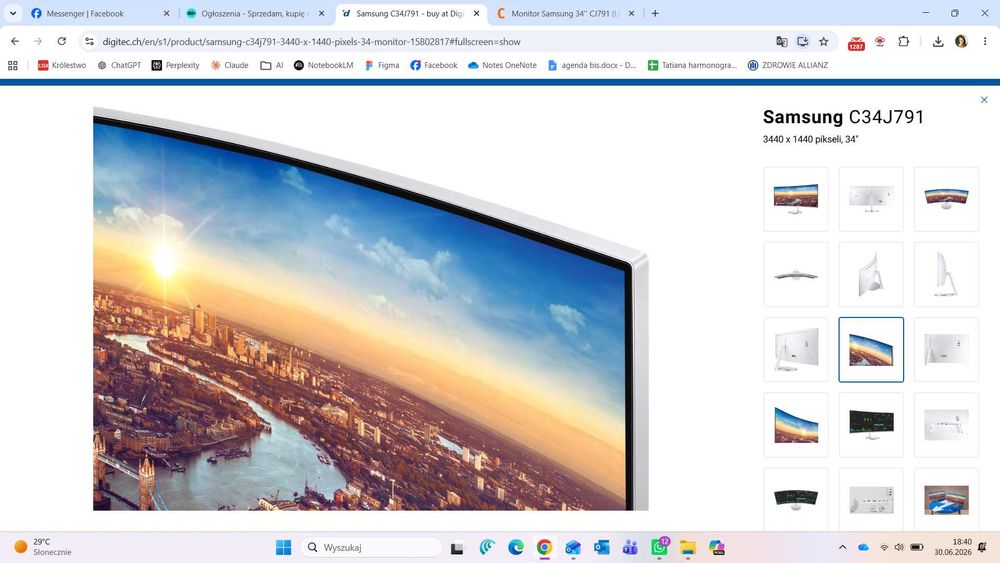The image size is (1000, 563).
Task: Open Figma bookmark
Action: (x=382, y=65)
